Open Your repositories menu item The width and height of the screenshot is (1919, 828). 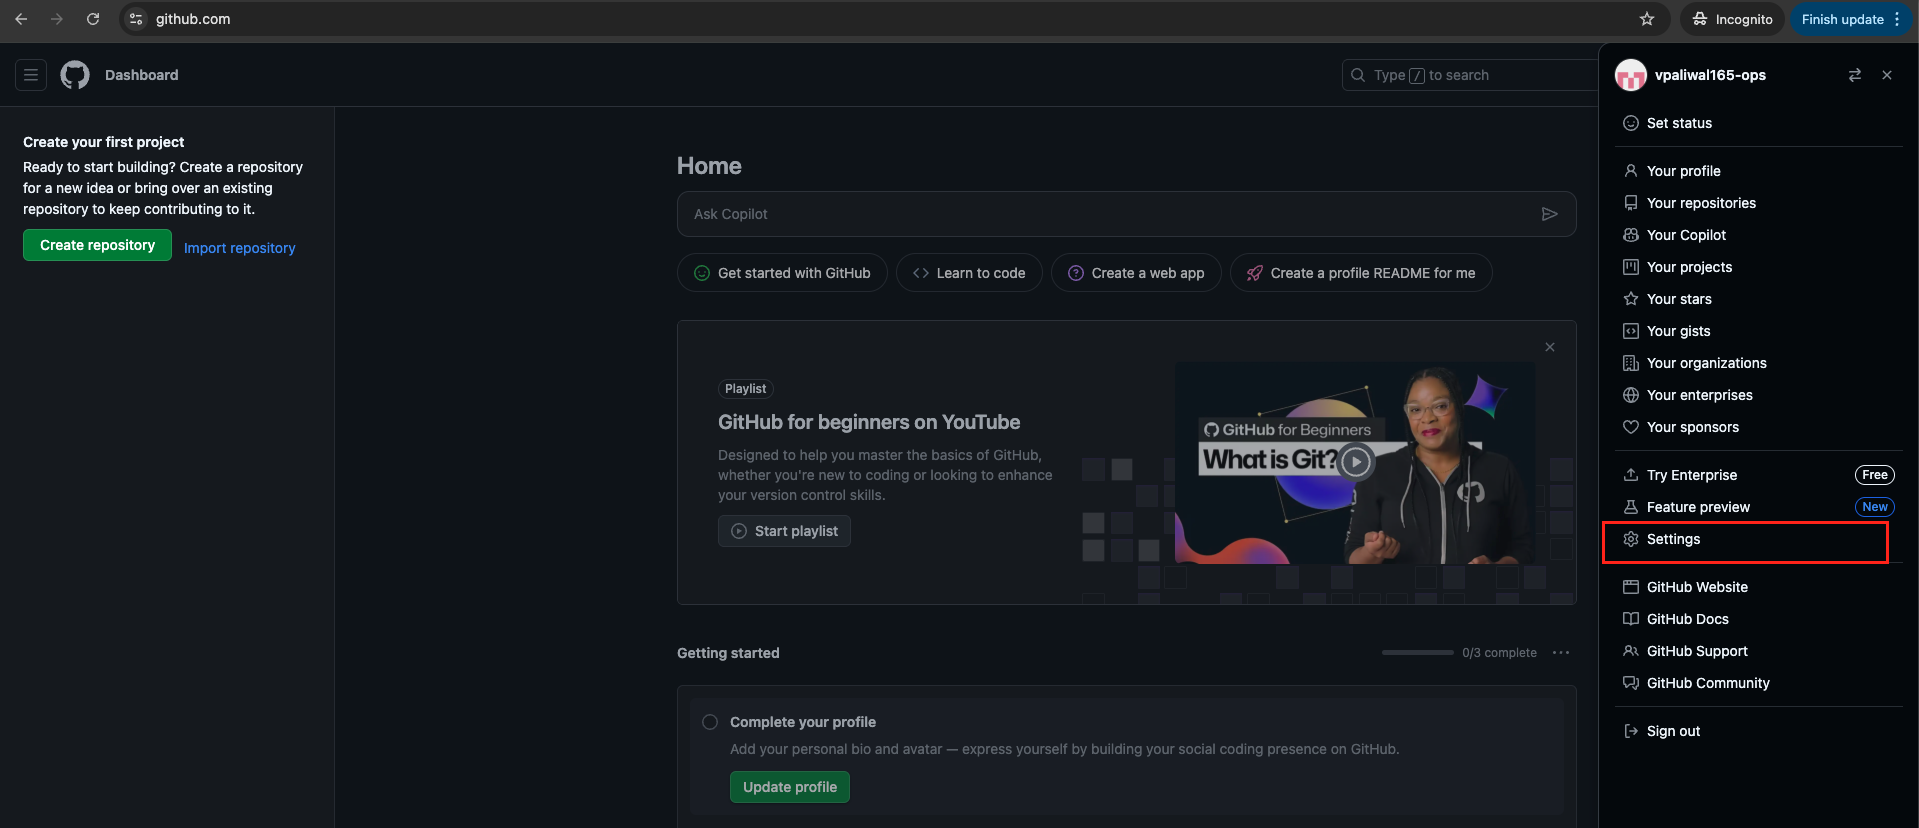(x=1701, y=203)
